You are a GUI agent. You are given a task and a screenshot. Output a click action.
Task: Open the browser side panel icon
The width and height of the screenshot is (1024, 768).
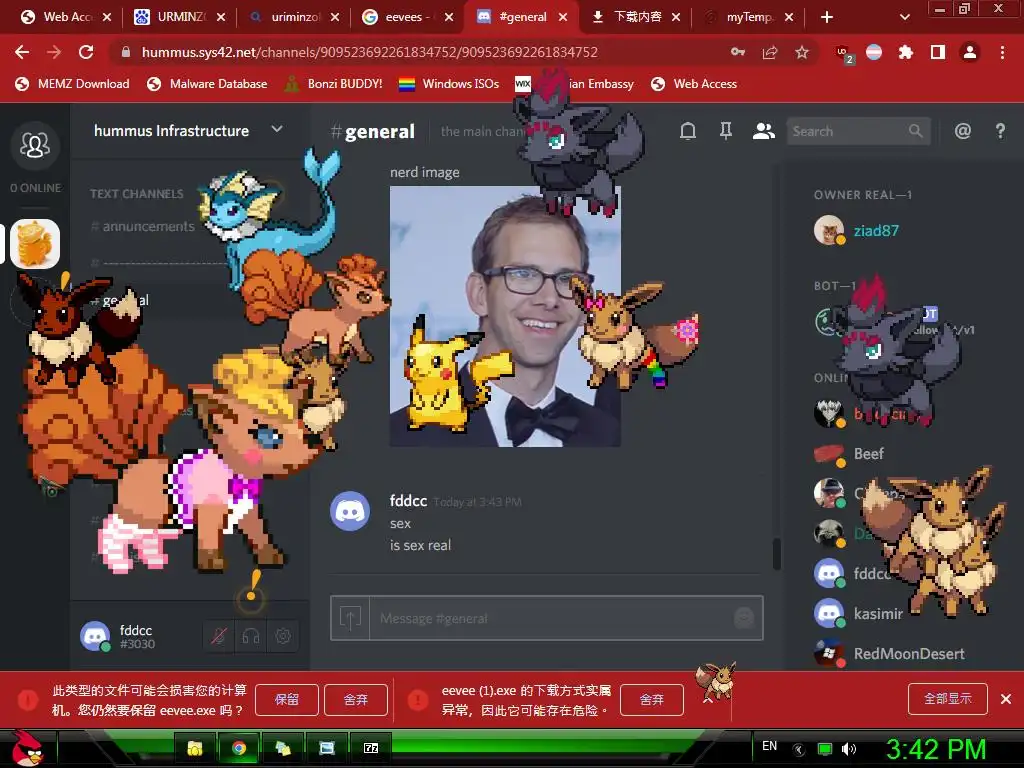[938, 52]
